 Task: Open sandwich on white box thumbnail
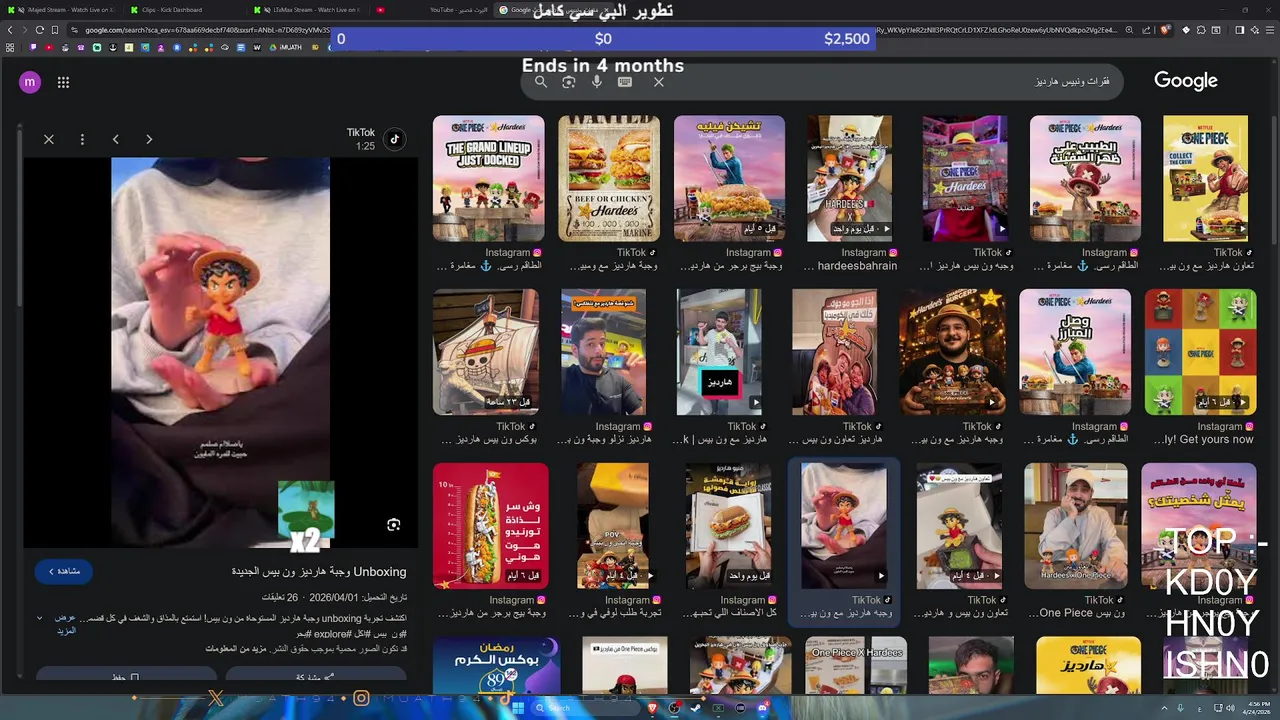(728, 526)
